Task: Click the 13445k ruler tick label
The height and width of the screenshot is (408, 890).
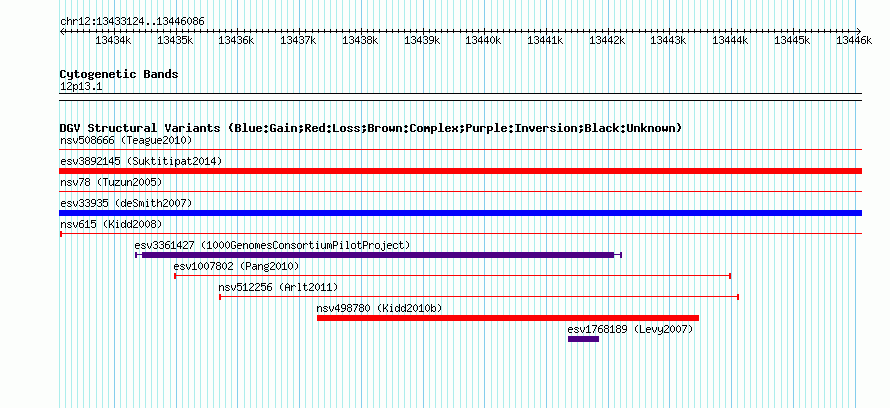Action: point(792,40)
